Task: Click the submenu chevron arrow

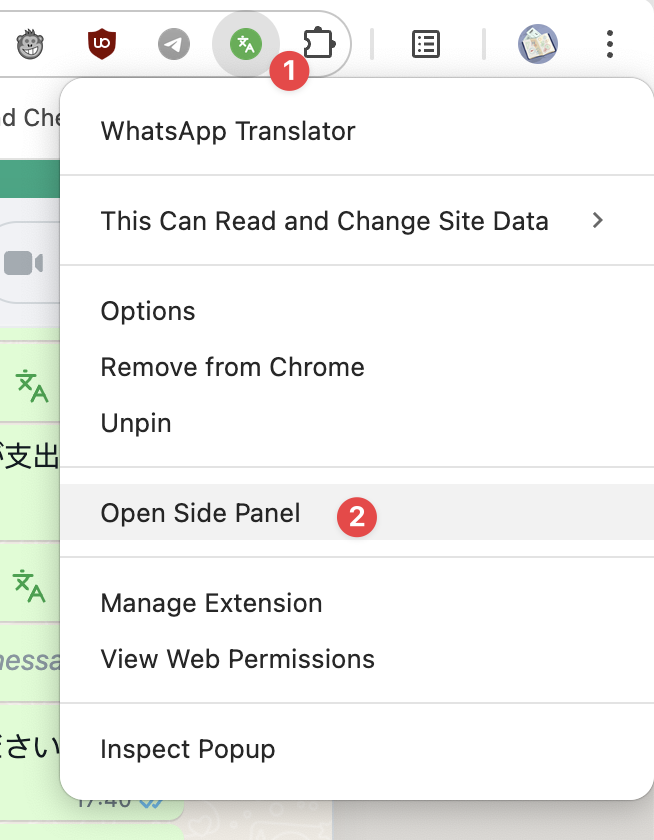Action: 598,220
